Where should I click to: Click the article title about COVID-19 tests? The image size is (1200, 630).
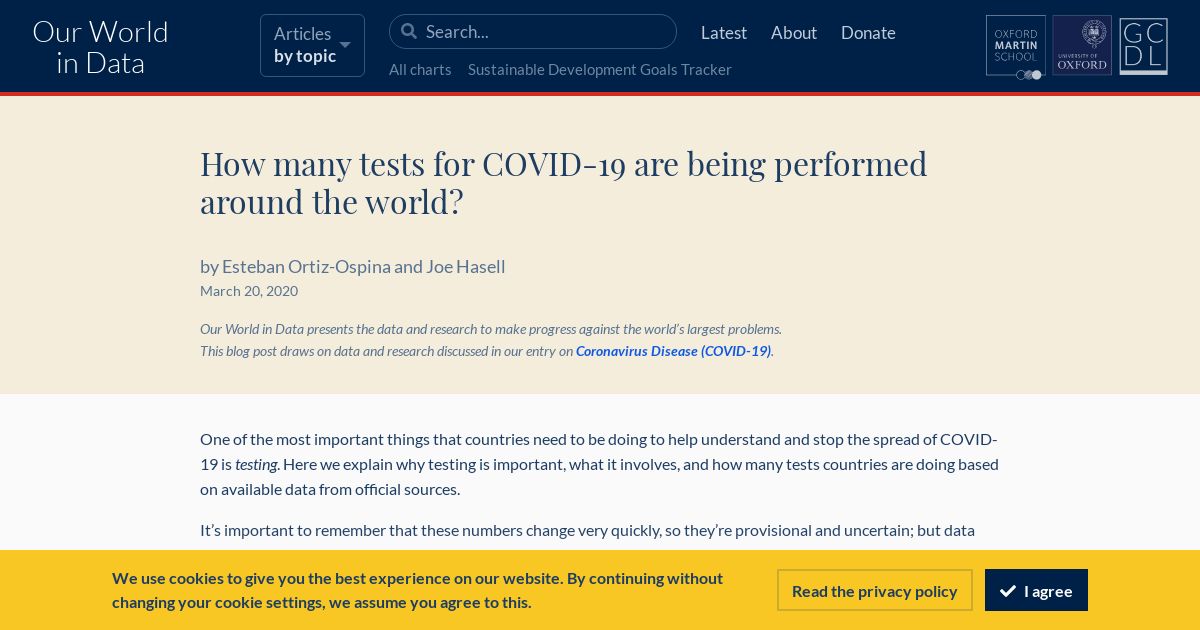click(x=564, y=182)
